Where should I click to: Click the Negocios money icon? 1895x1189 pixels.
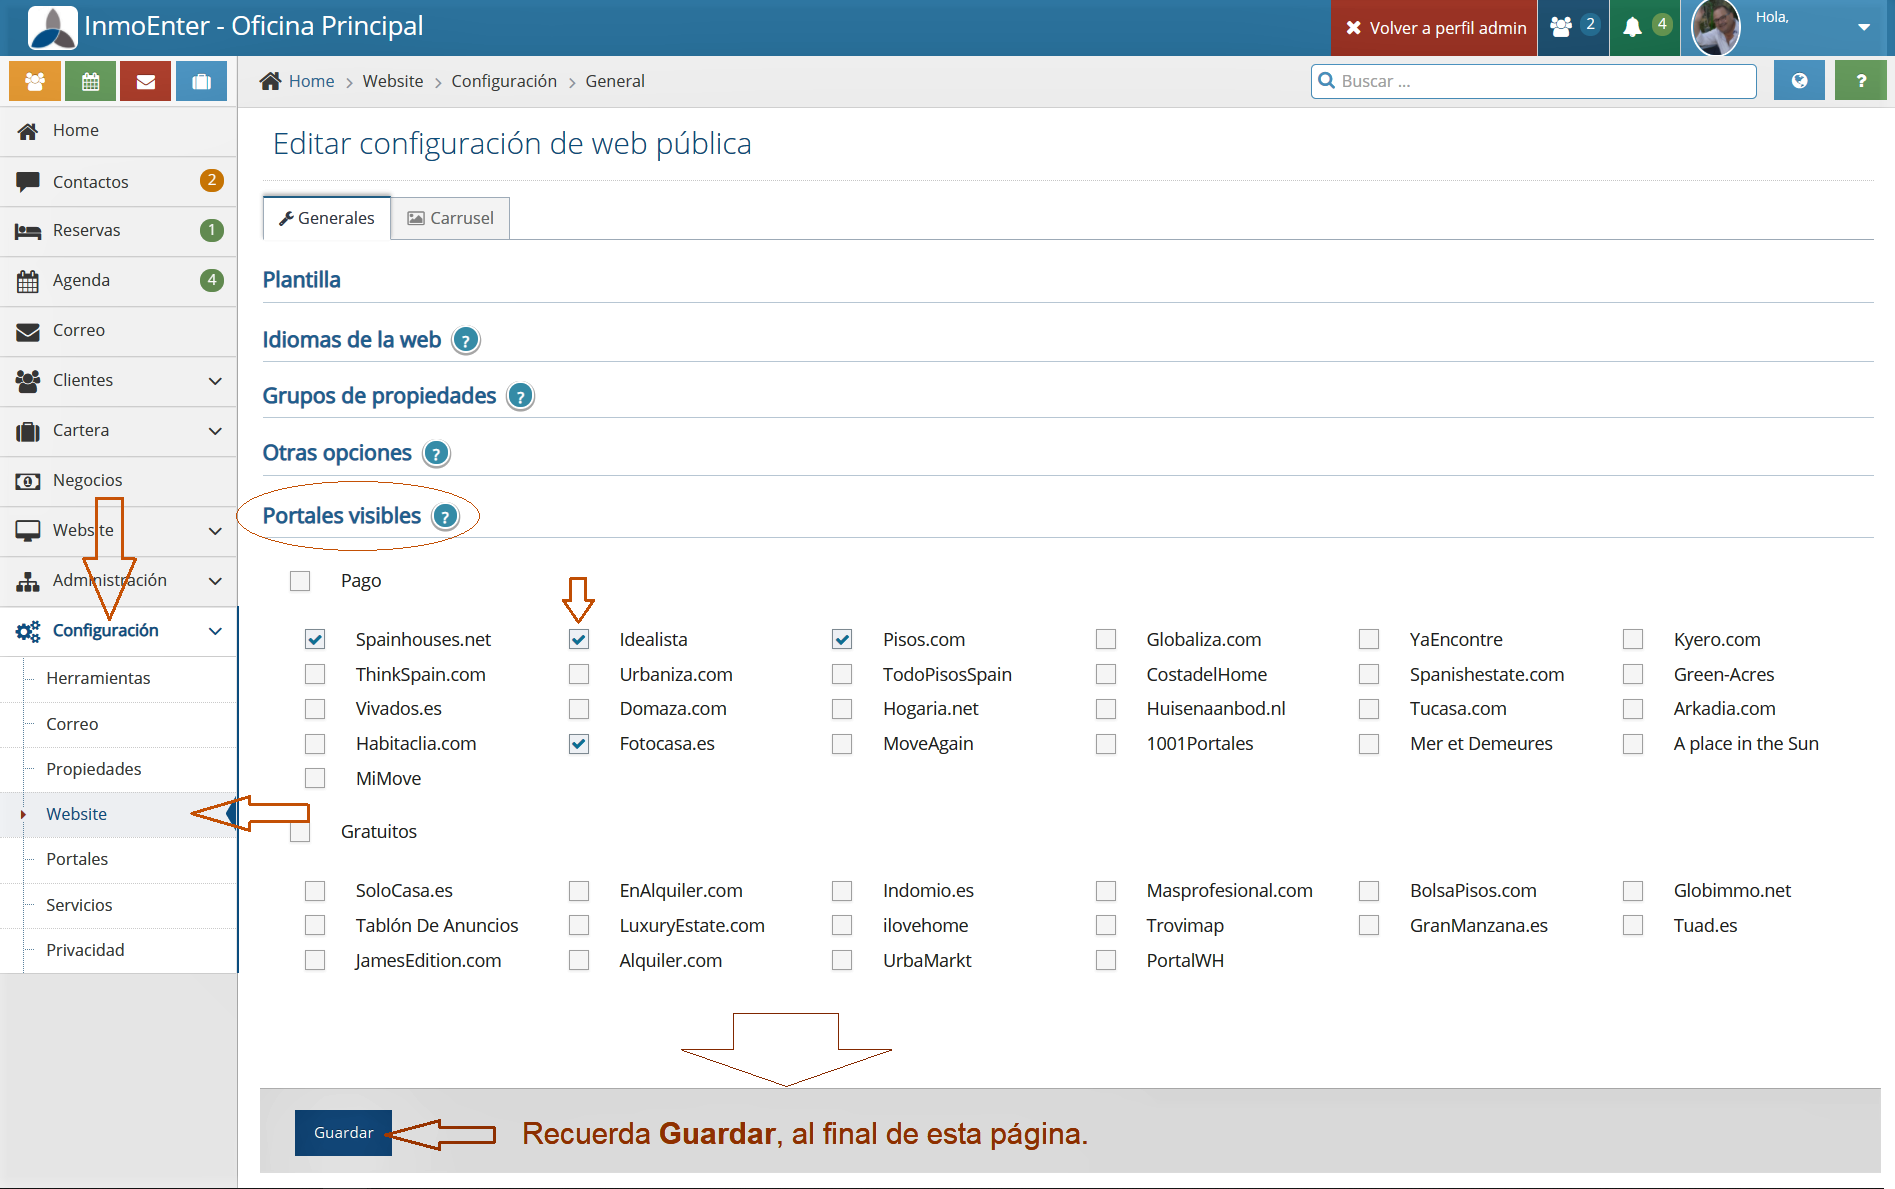click(x=28, y=481)
